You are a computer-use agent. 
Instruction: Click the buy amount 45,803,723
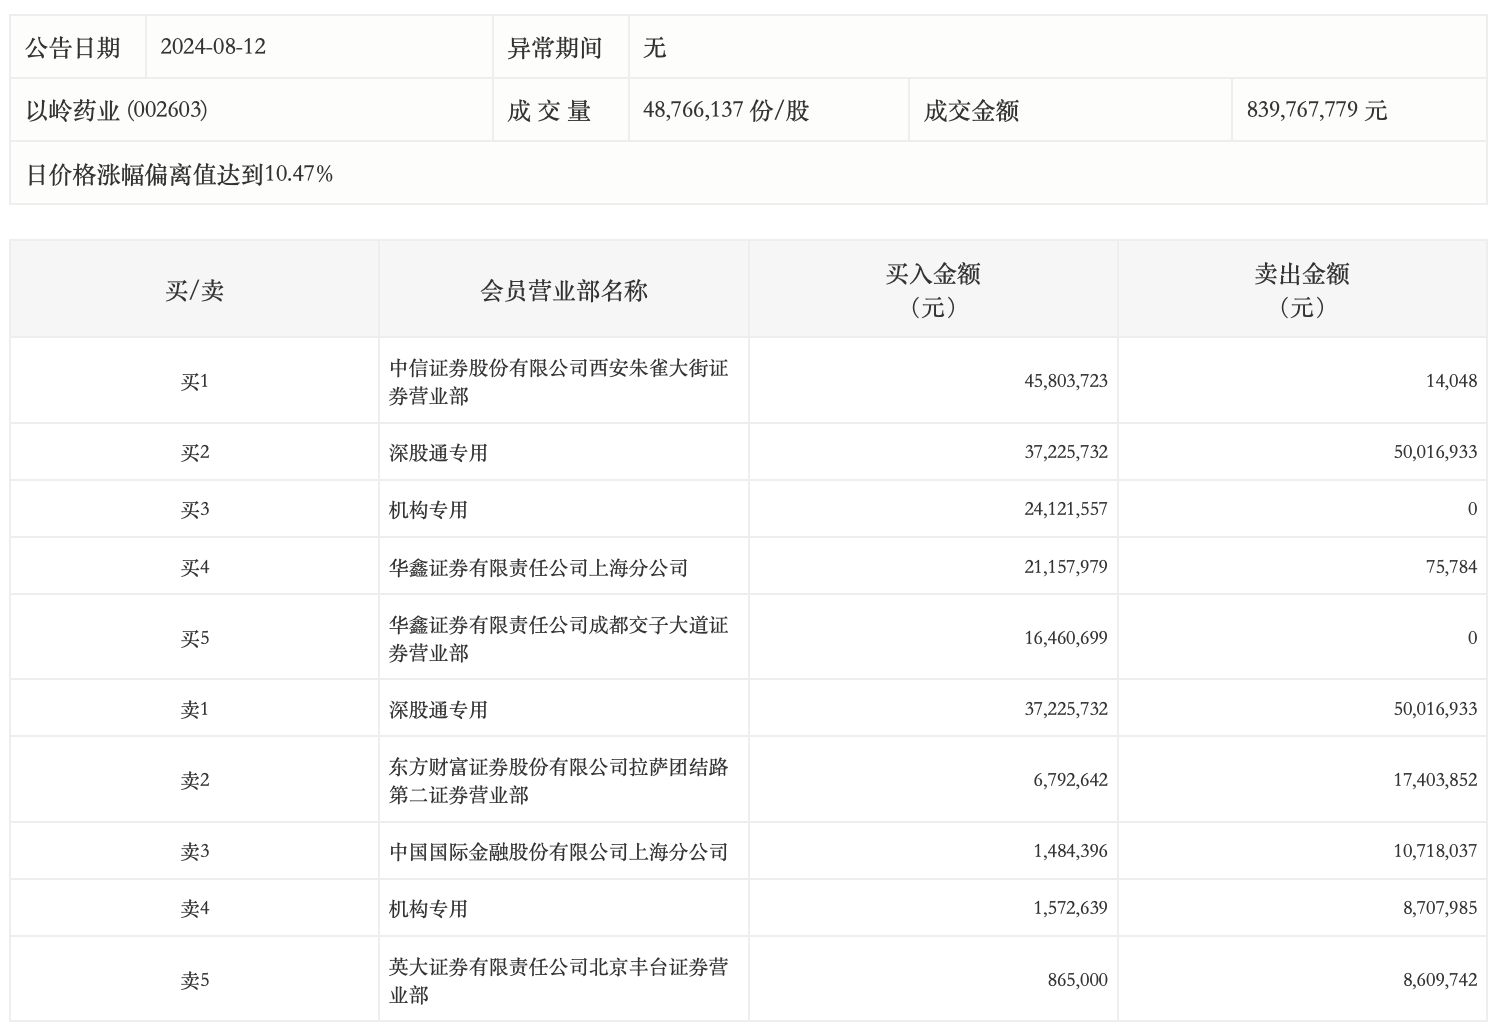pos(1065,381)
